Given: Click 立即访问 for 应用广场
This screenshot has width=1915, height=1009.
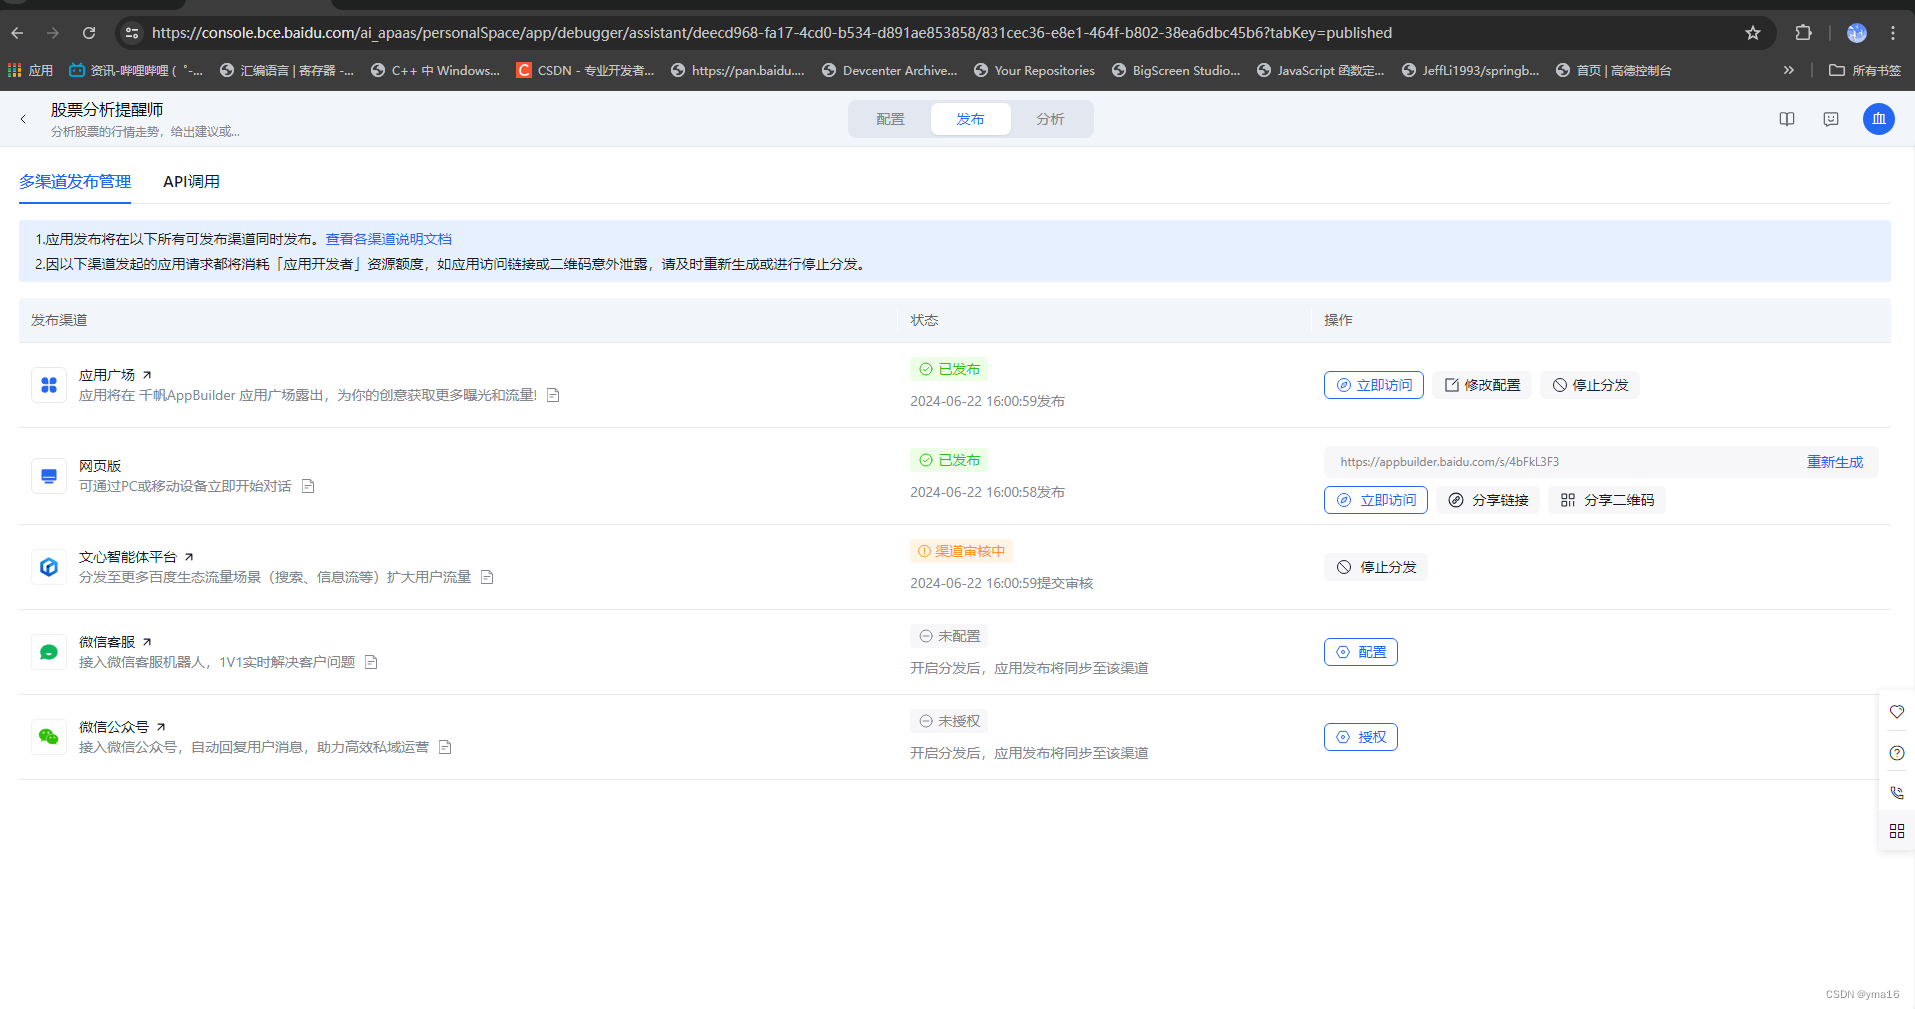Looking at the screenshot, I should tap(1374, 385).
